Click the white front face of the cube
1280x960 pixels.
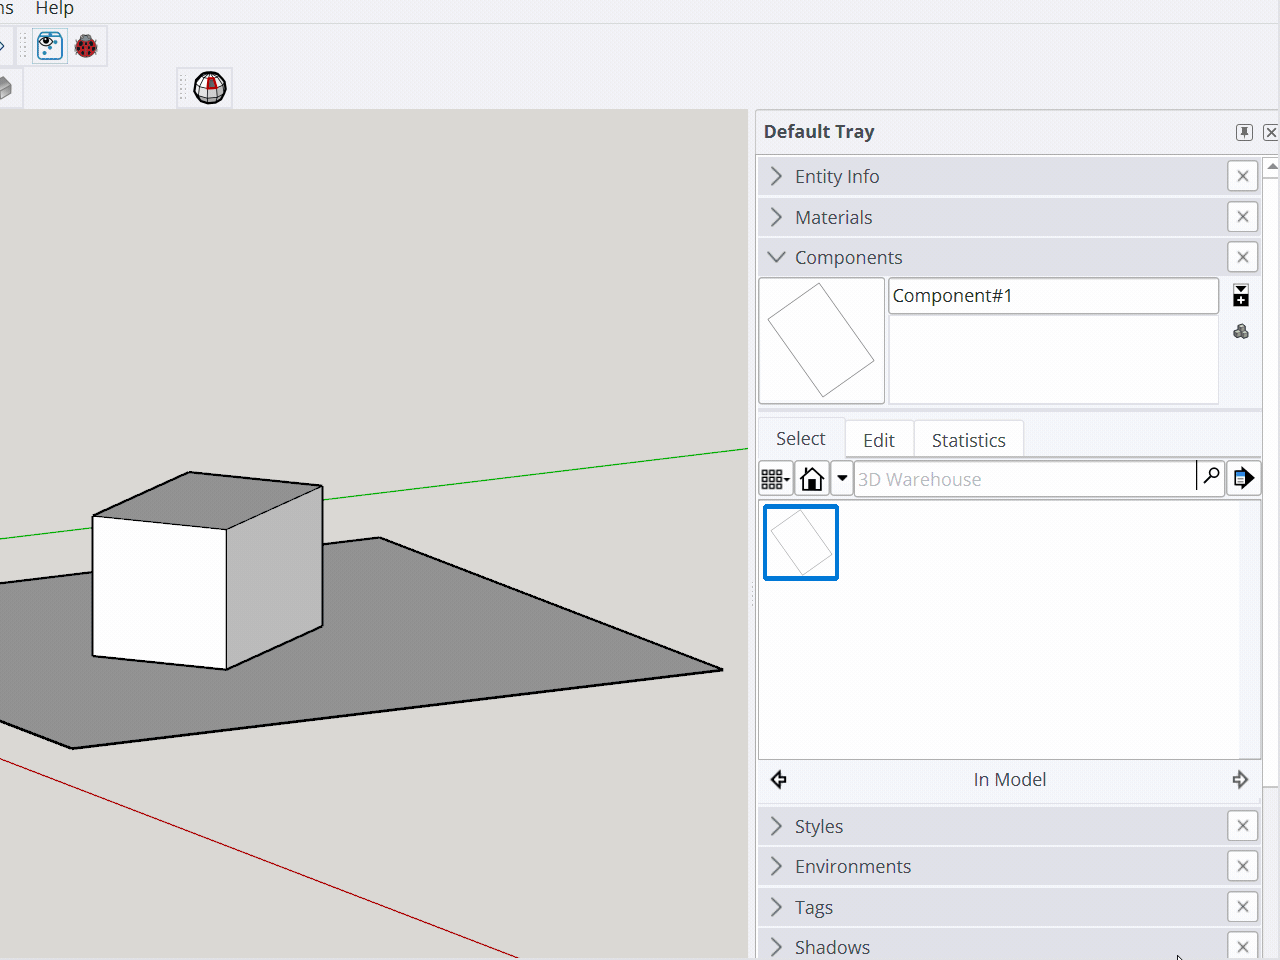coord(160,592)
